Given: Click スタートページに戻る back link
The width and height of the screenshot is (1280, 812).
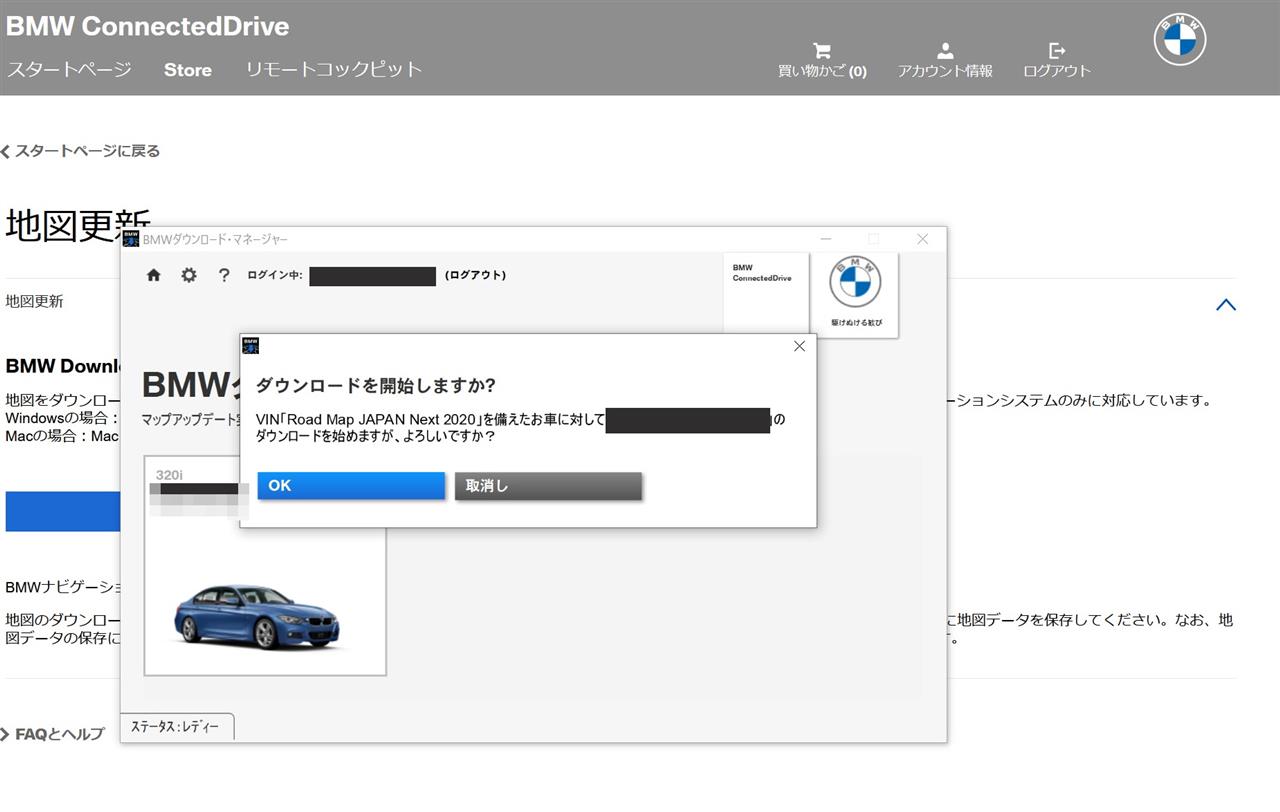Looking at the screenshot, I should click(x=81, y=151).
